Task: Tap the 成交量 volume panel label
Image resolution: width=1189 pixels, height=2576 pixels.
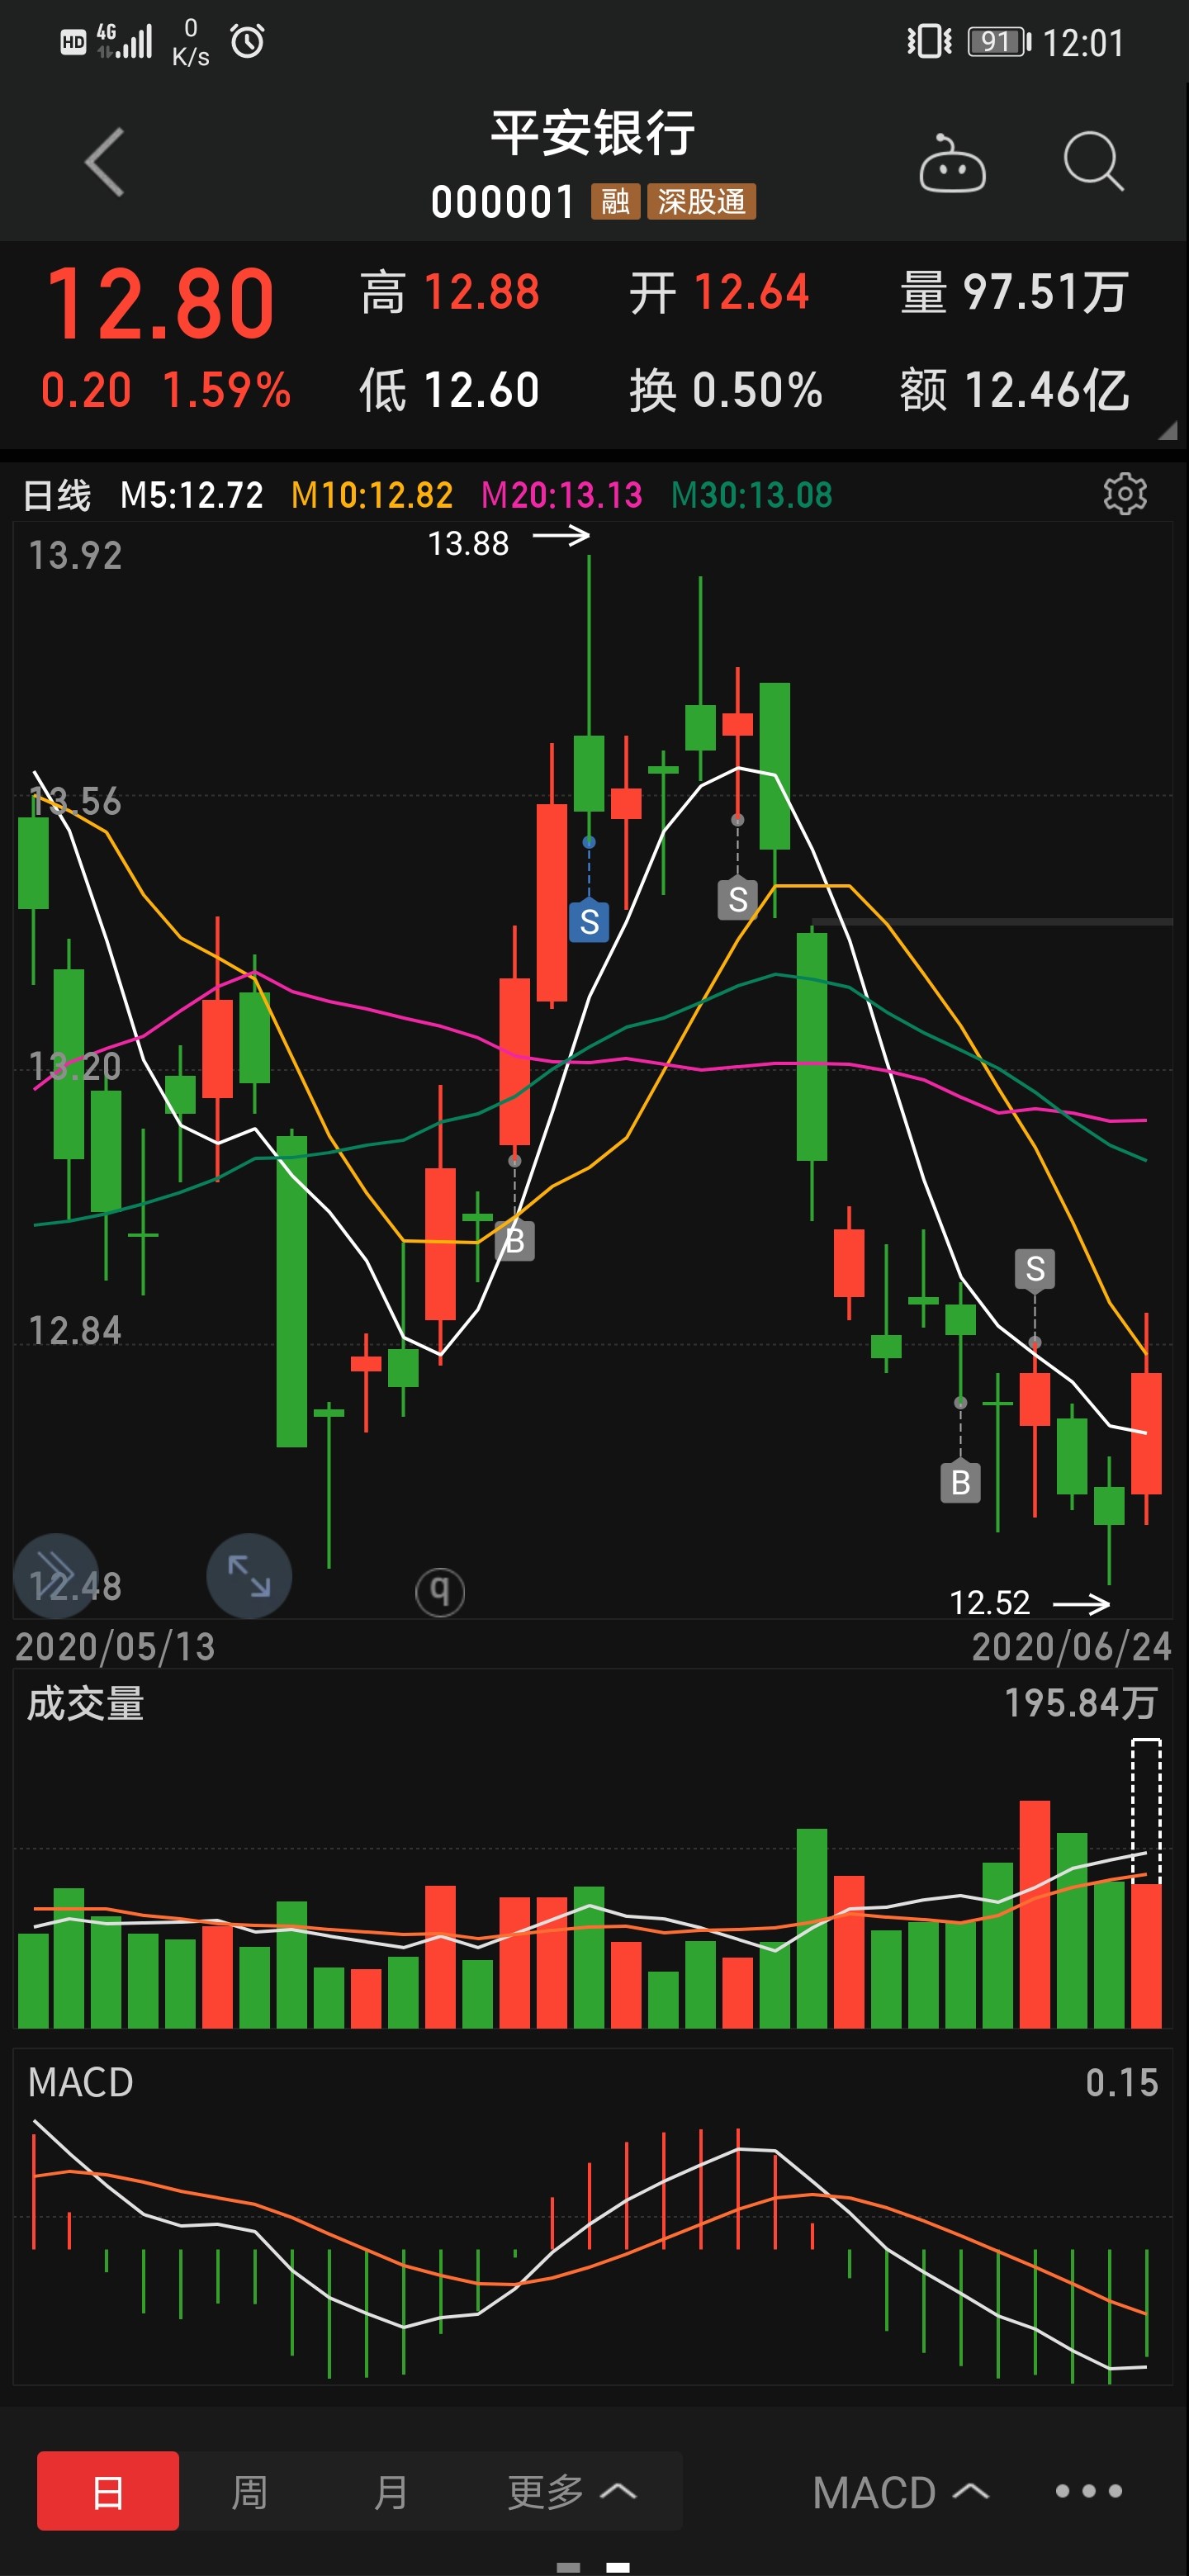Action: point(86,1703)
